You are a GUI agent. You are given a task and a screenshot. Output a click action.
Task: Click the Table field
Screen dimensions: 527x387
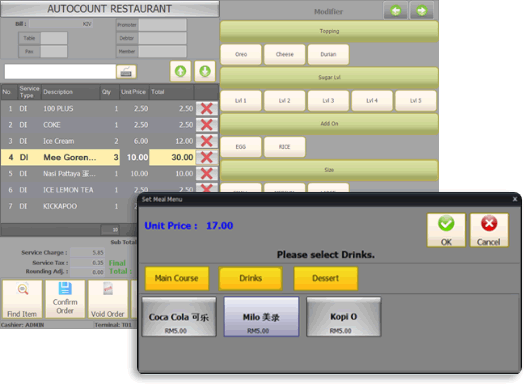[54, 38]
